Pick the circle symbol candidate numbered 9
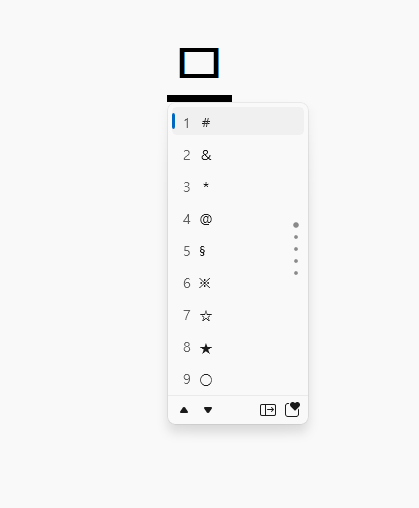Screen dimensions: 419x508 coord(238,379)
